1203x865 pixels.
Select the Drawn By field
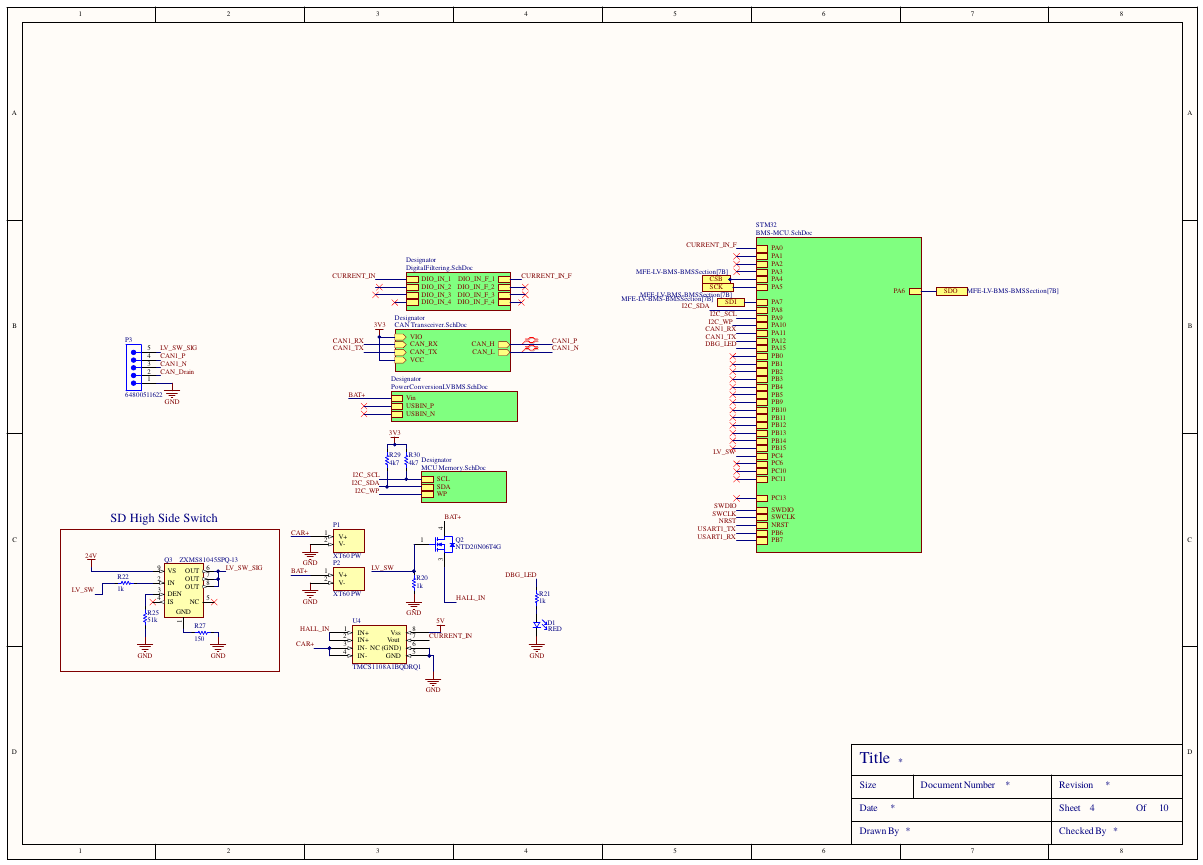click(951, 831)
